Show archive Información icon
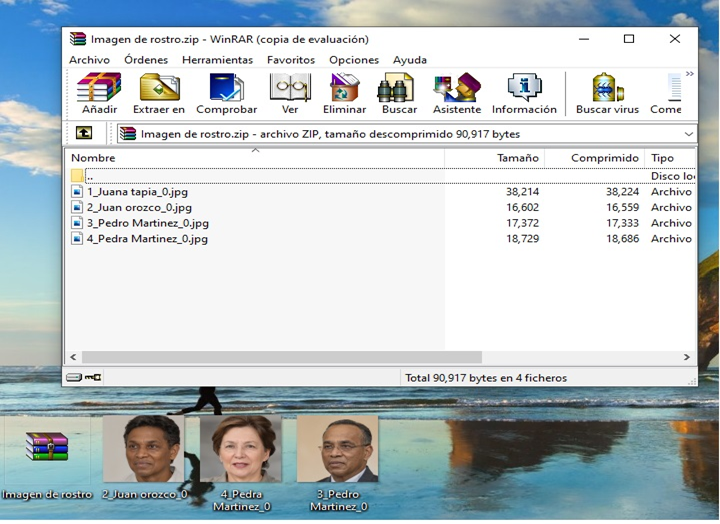This screenshot has width=720, height=524. (524, 93)
